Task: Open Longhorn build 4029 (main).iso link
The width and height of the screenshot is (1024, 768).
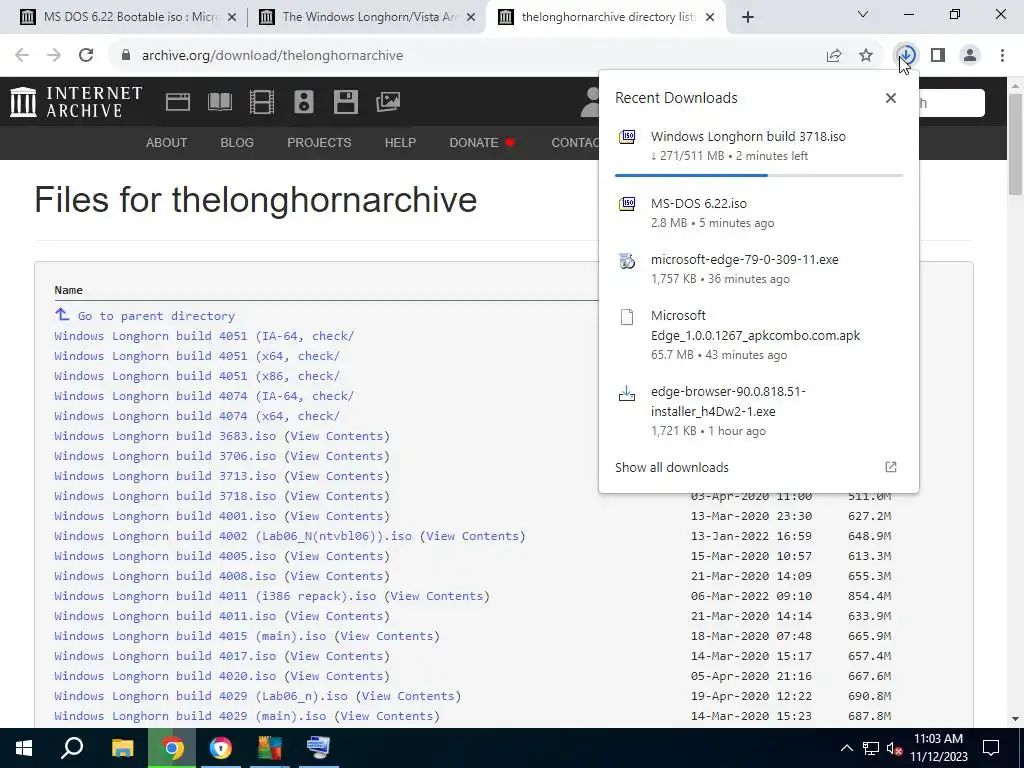Action: pyautogui.click(x=190, y=716)
